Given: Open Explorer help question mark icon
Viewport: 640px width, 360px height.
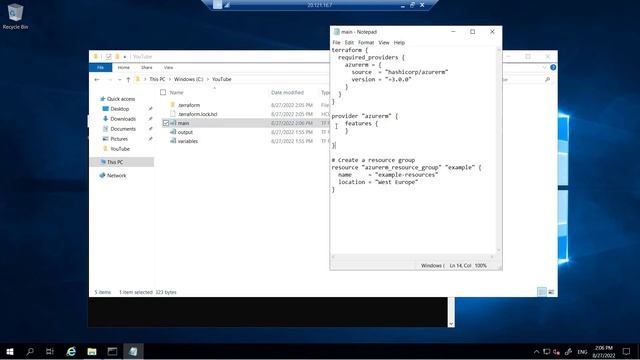Looking at the screenshot, I should point(553,67).
